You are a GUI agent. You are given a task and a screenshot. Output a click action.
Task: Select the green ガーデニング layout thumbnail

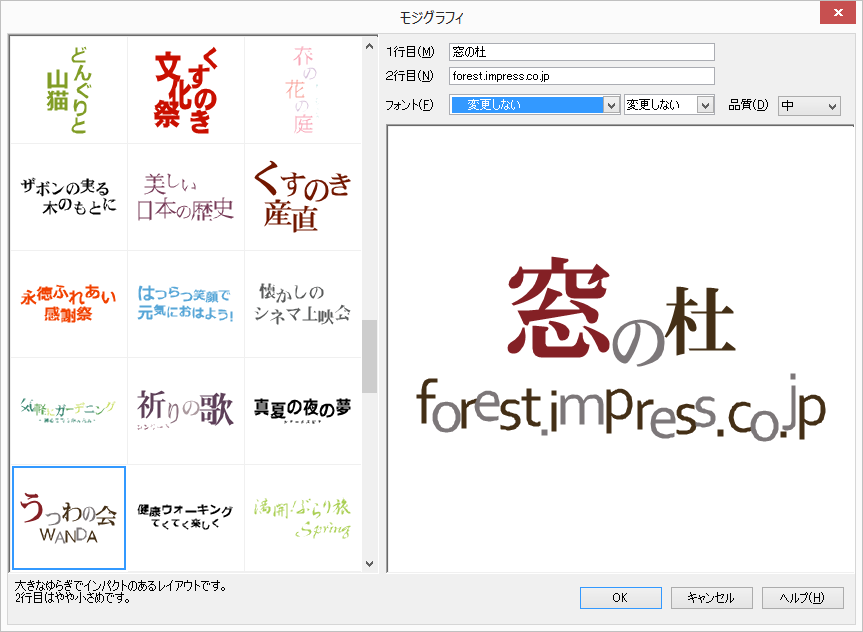69,411
